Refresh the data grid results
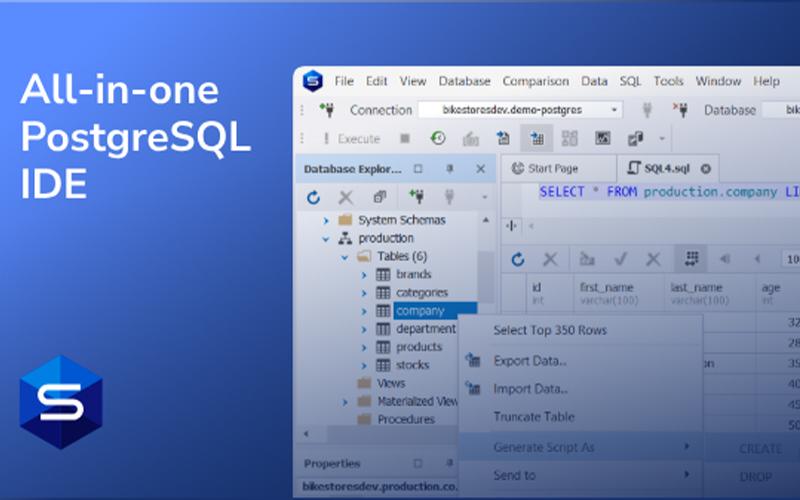Image resolution: width=800 pixels, height=500 pixels. 517,259
